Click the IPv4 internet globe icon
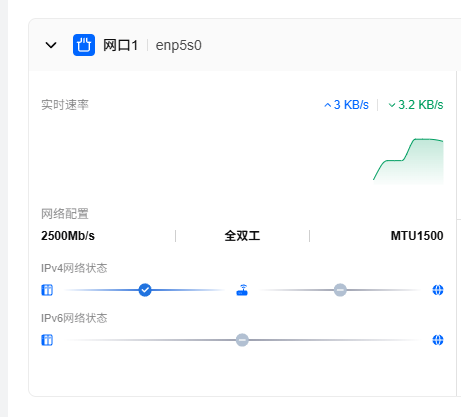The width and height of the screenshot is (461, 417). click(x=438, y=290)
